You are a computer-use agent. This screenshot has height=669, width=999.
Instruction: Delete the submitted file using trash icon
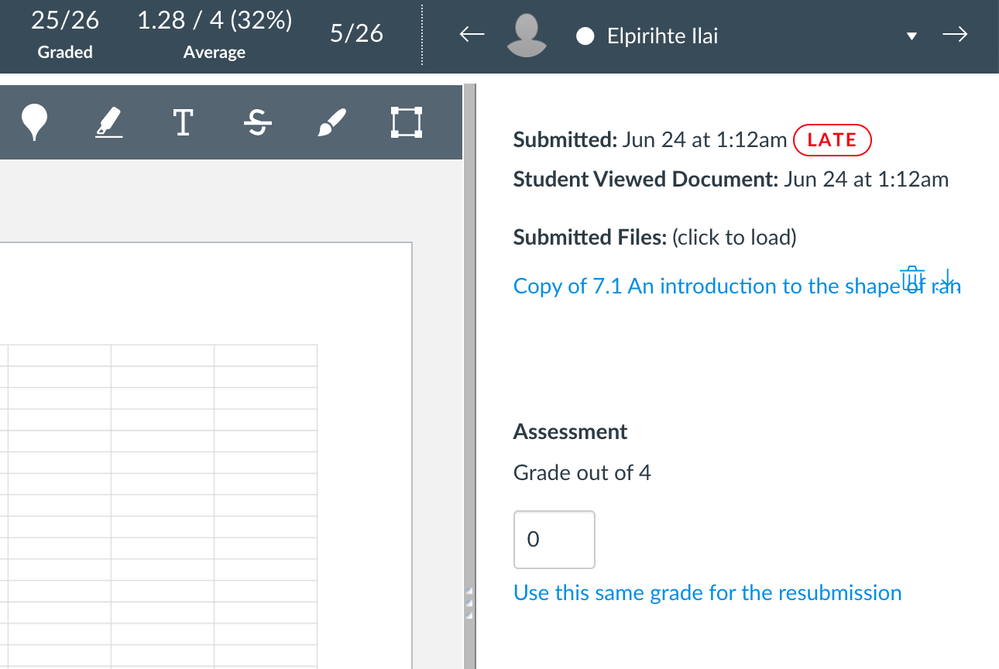pos(912,279)
